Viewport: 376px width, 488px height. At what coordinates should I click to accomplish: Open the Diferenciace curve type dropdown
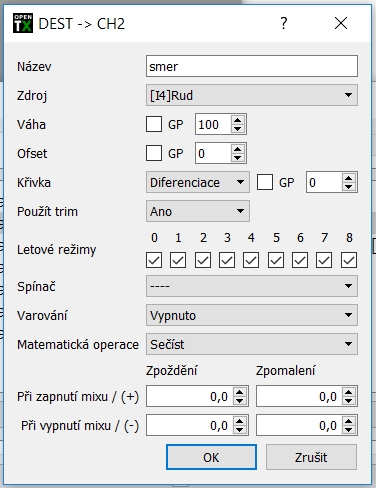pos(198,182)
